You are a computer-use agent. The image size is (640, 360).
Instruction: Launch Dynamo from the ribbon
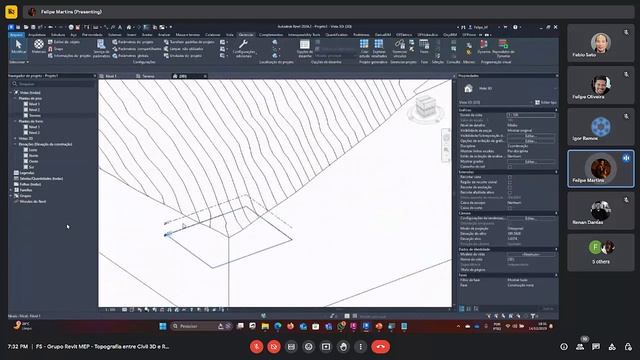point(484,47)
